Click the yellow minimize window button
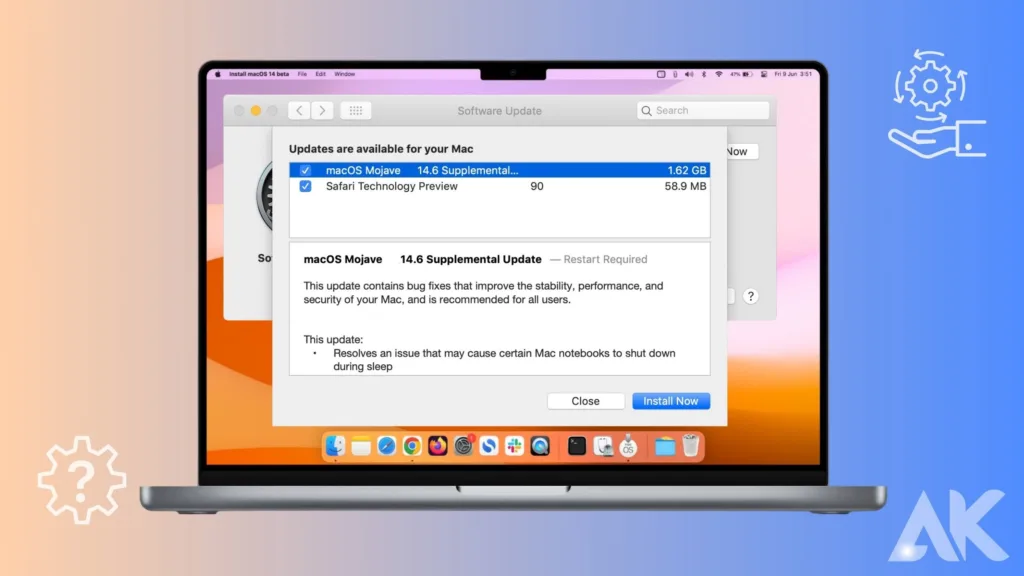 coord(256,111)
